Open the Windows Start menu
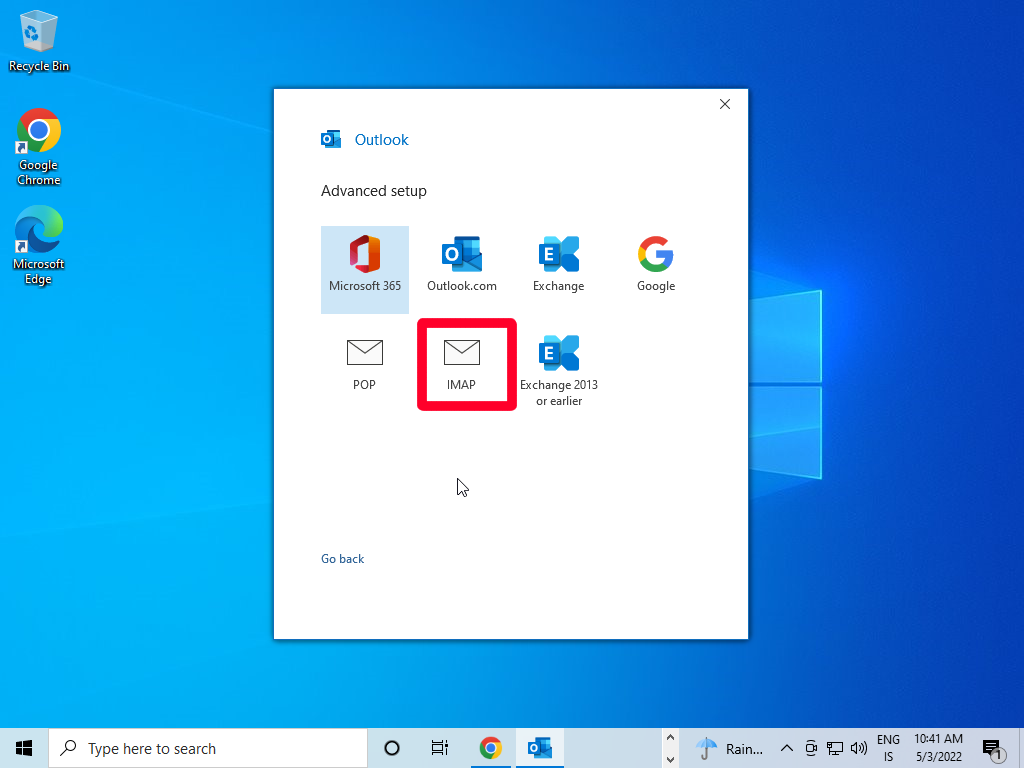The height and width of the screenshot is (768, 1024). coord(24,748)
